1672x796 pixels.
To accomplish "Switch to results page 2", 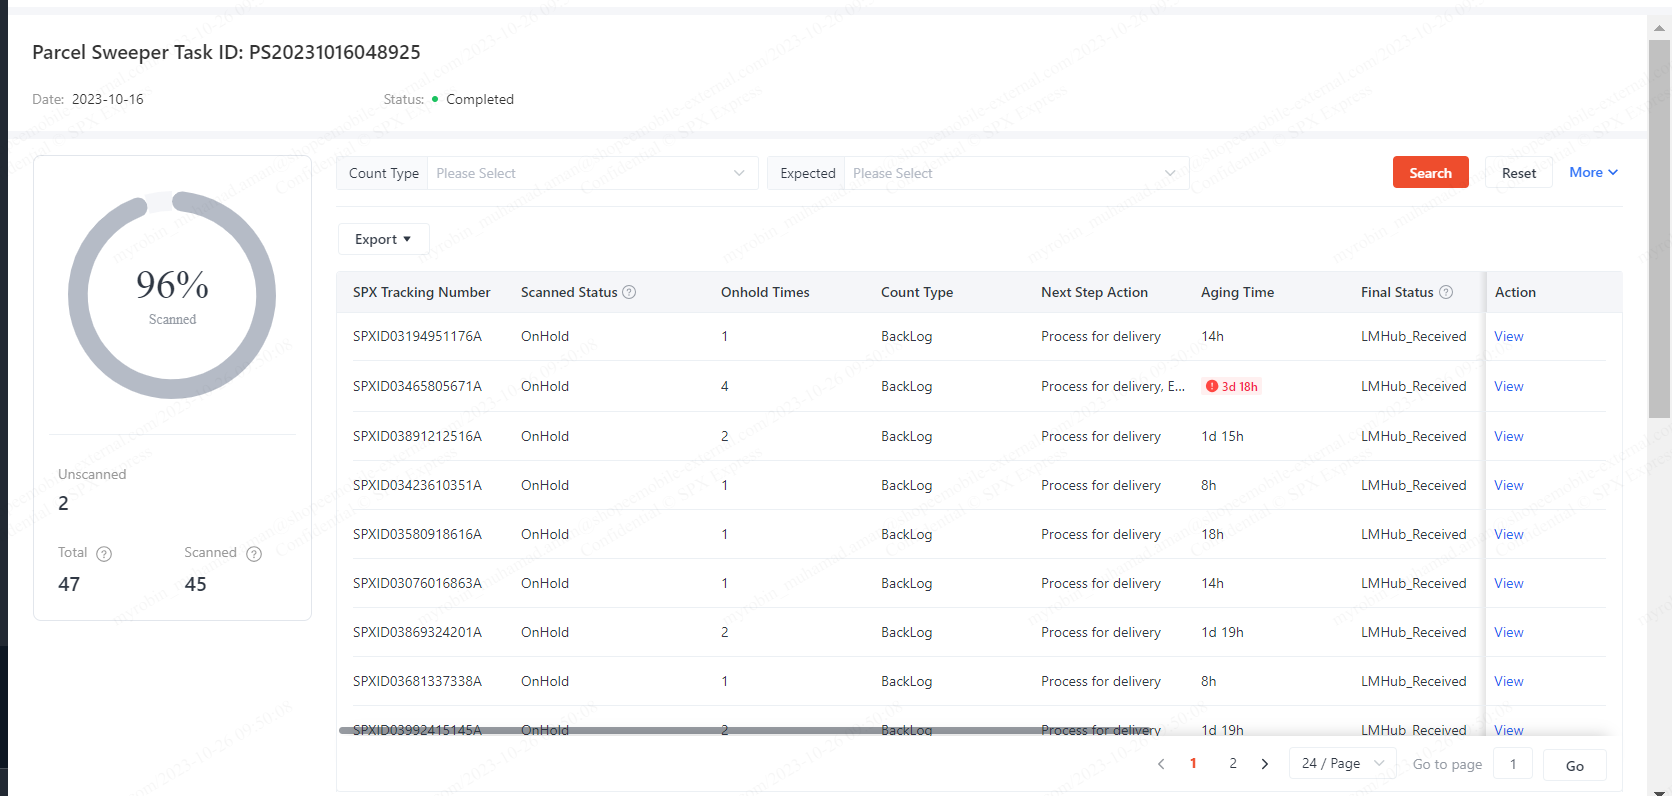I will click(1233, 763).
